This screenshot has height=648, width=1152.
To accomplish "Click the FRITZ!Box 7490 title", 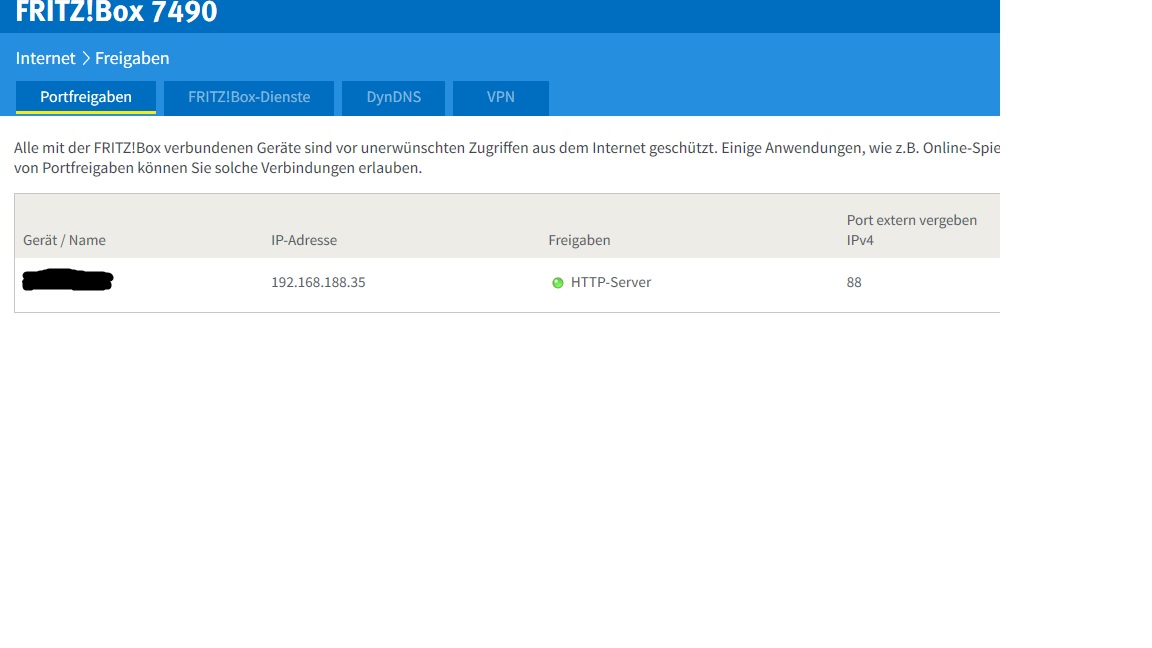I will click(x=117, y=12).
